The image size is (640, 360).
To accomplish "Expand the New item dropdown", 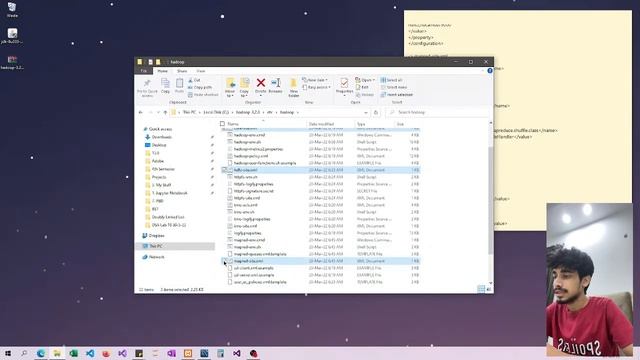I will [315, 80].
